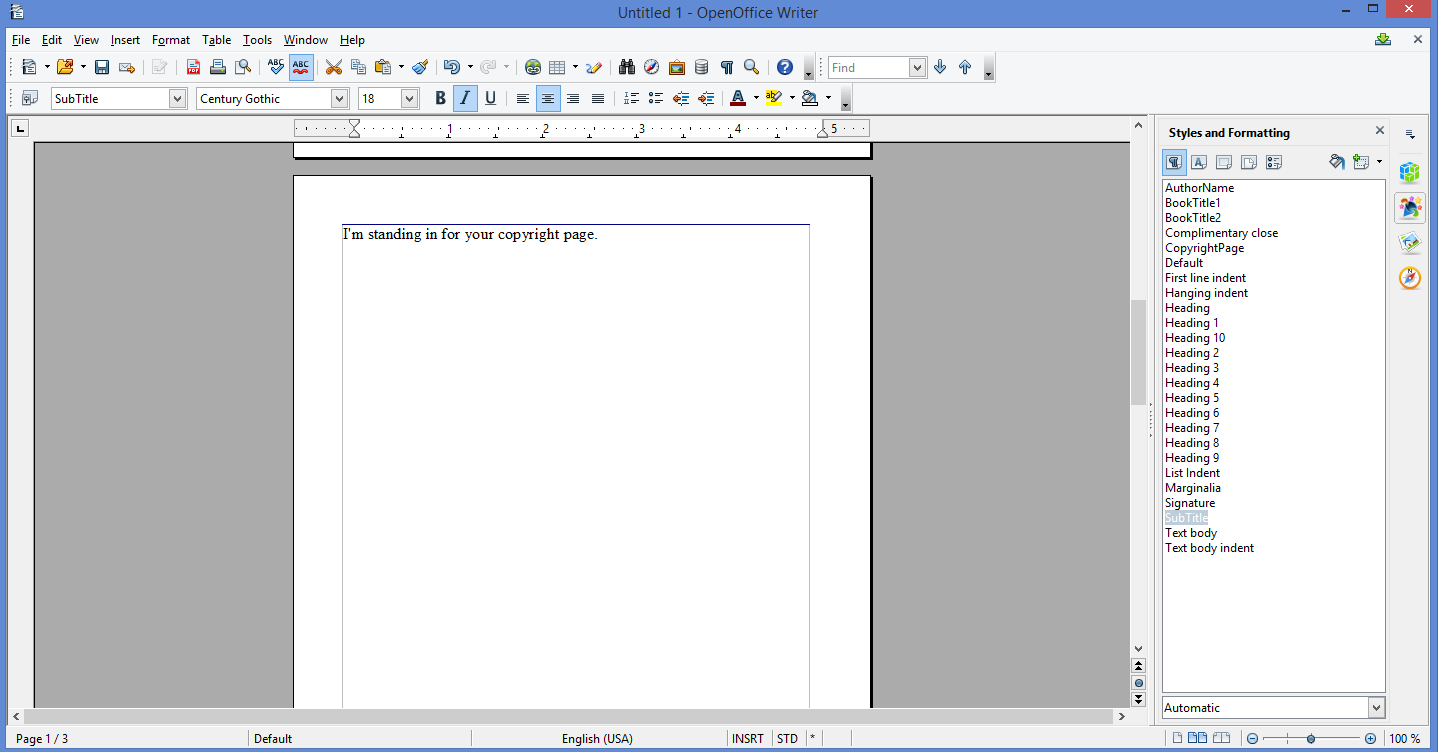Apply font color with the red A
This screenshot has width=1438, height=752.
(738, 98)
